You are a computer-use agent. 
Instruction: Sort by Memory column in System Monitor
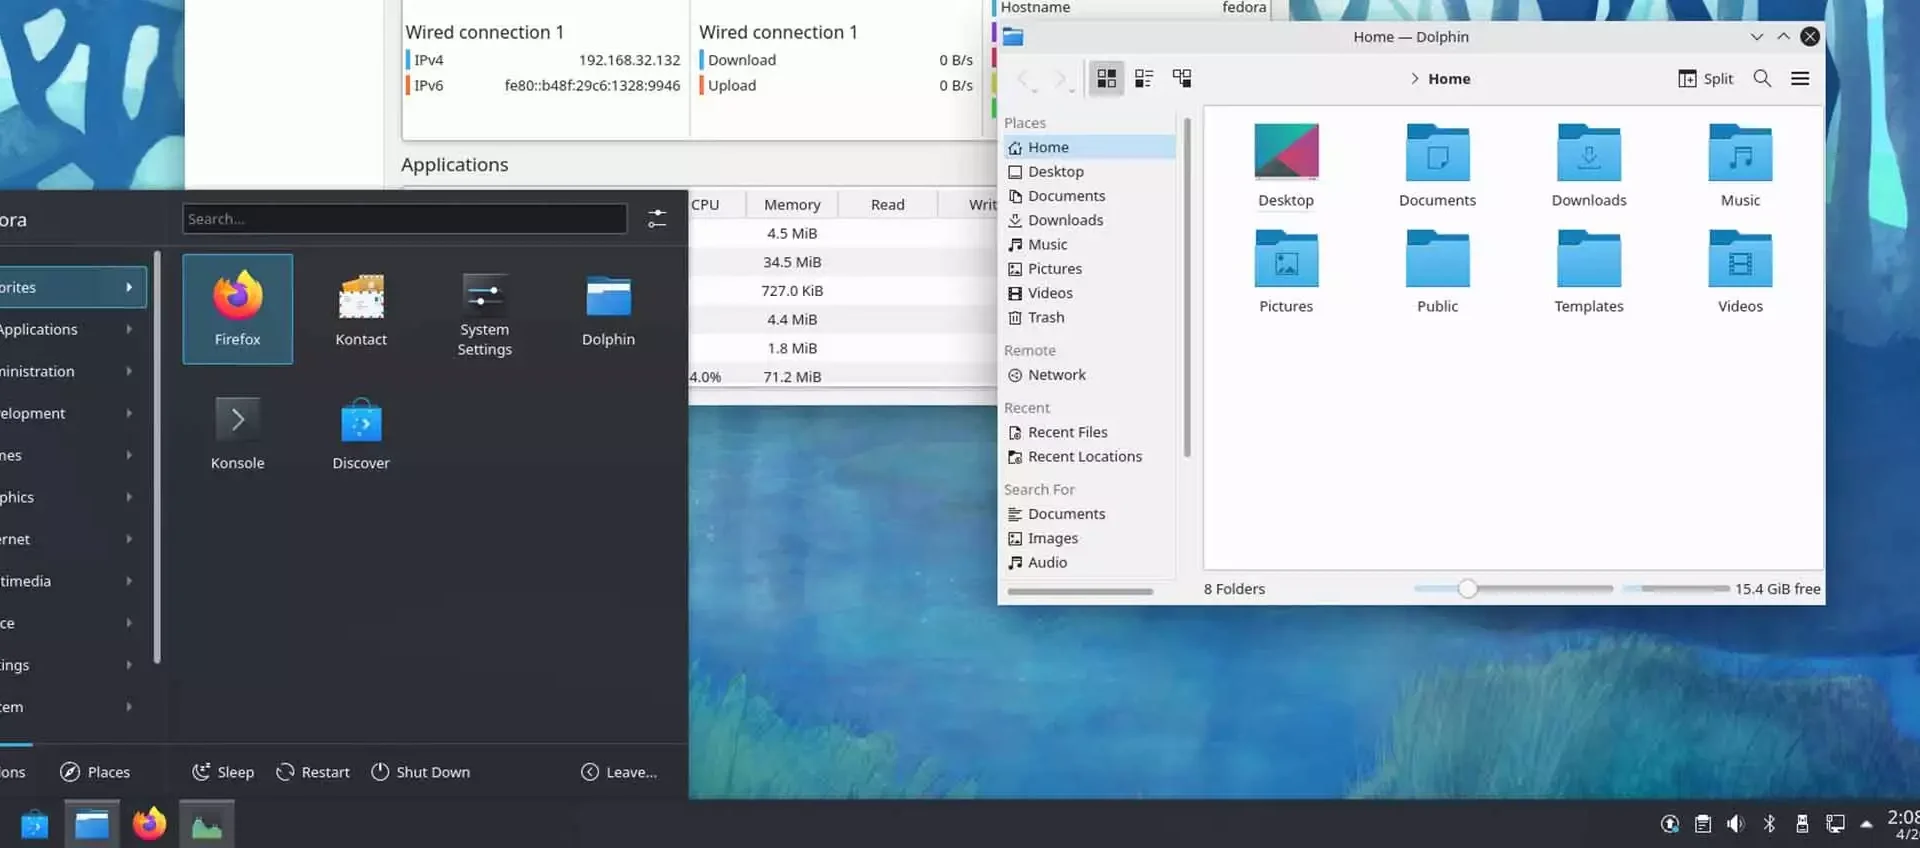792,204
